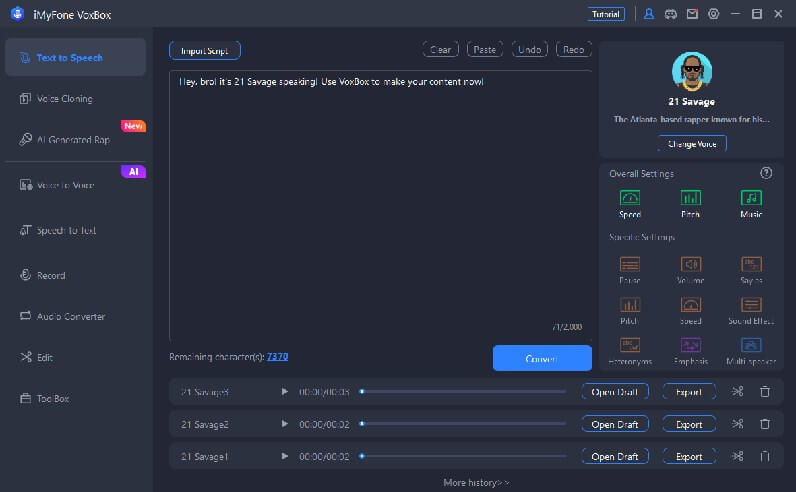
Task: Click the 21 Savage voice avatar
Action: pos(691,72)
